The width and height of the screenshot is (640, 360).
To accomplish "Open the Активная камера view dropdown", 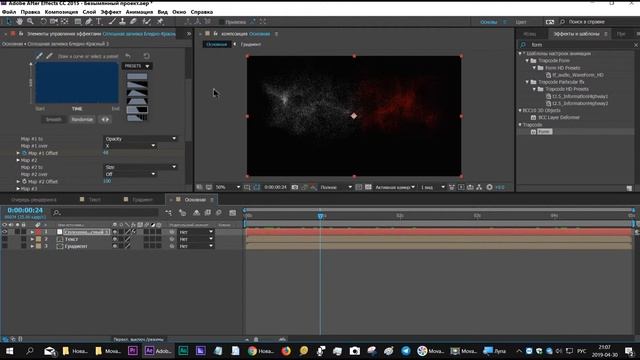I will pyautogui.click(x=395, y=187).
